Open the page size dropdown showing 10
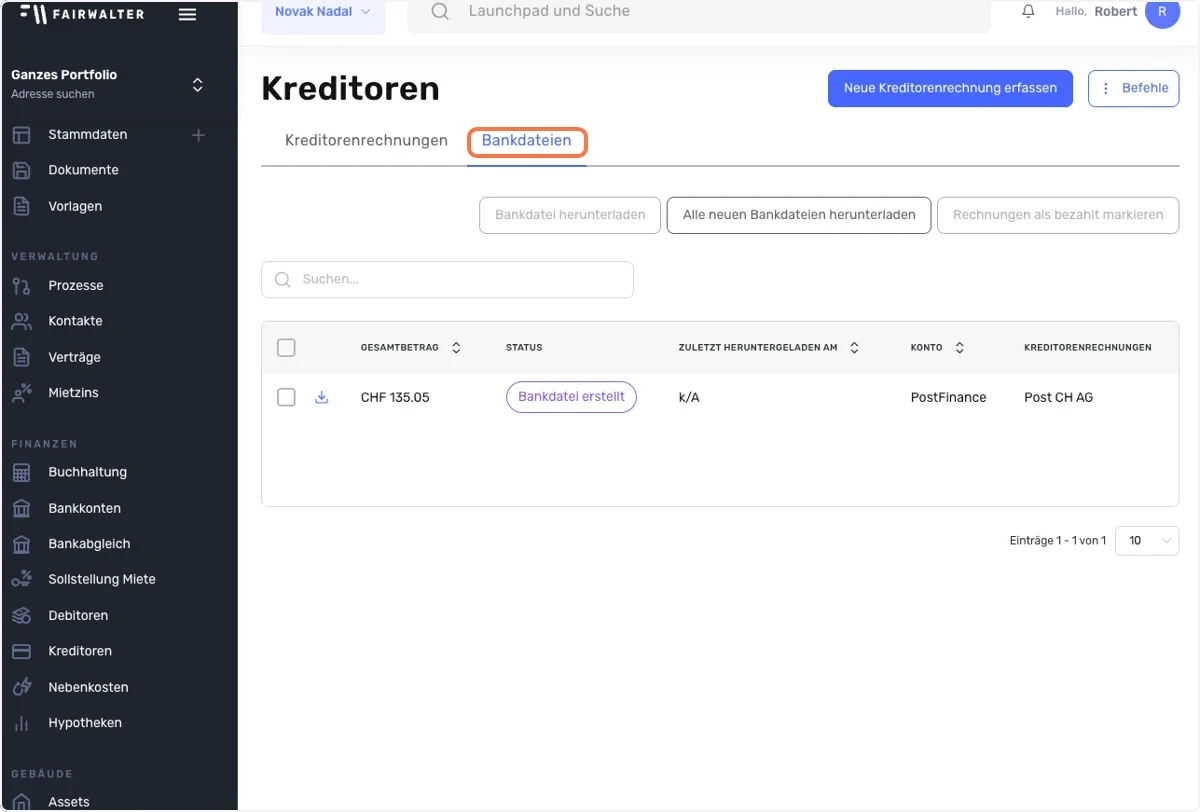Screen dimensions: 1200x812 click(x=1147, y=541)
